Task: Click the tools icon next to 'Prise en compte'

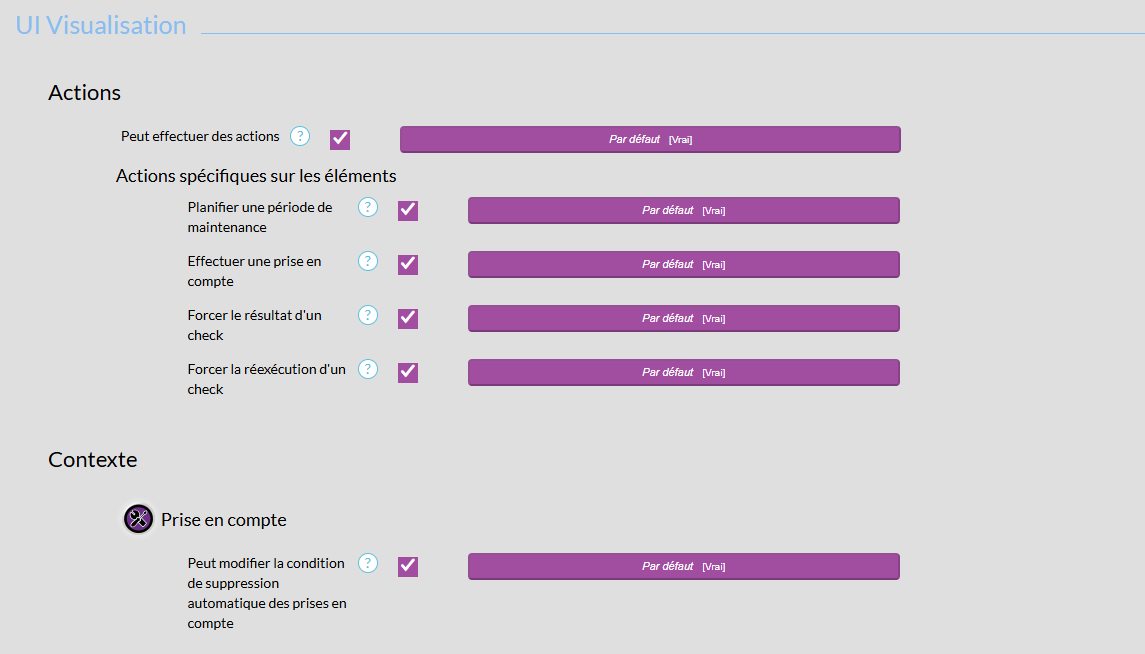Action: 139,519
